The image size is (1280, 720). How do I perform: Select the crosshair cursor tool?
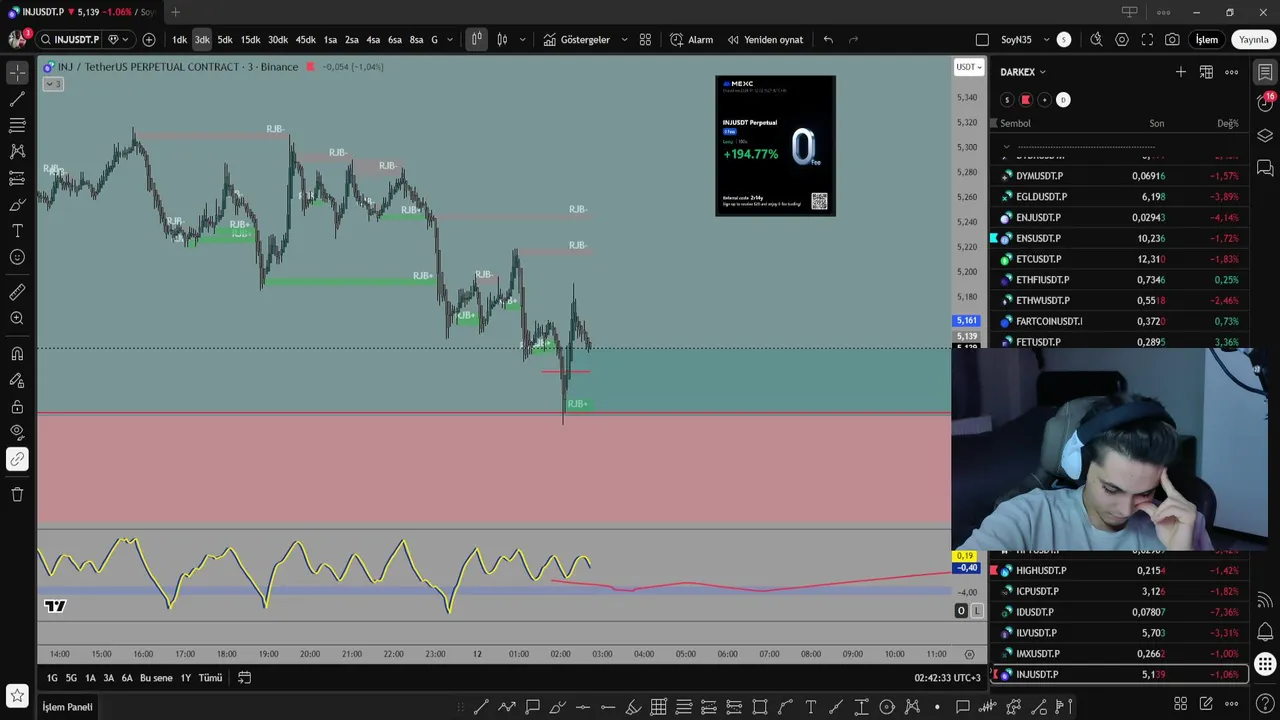[17, 73]
